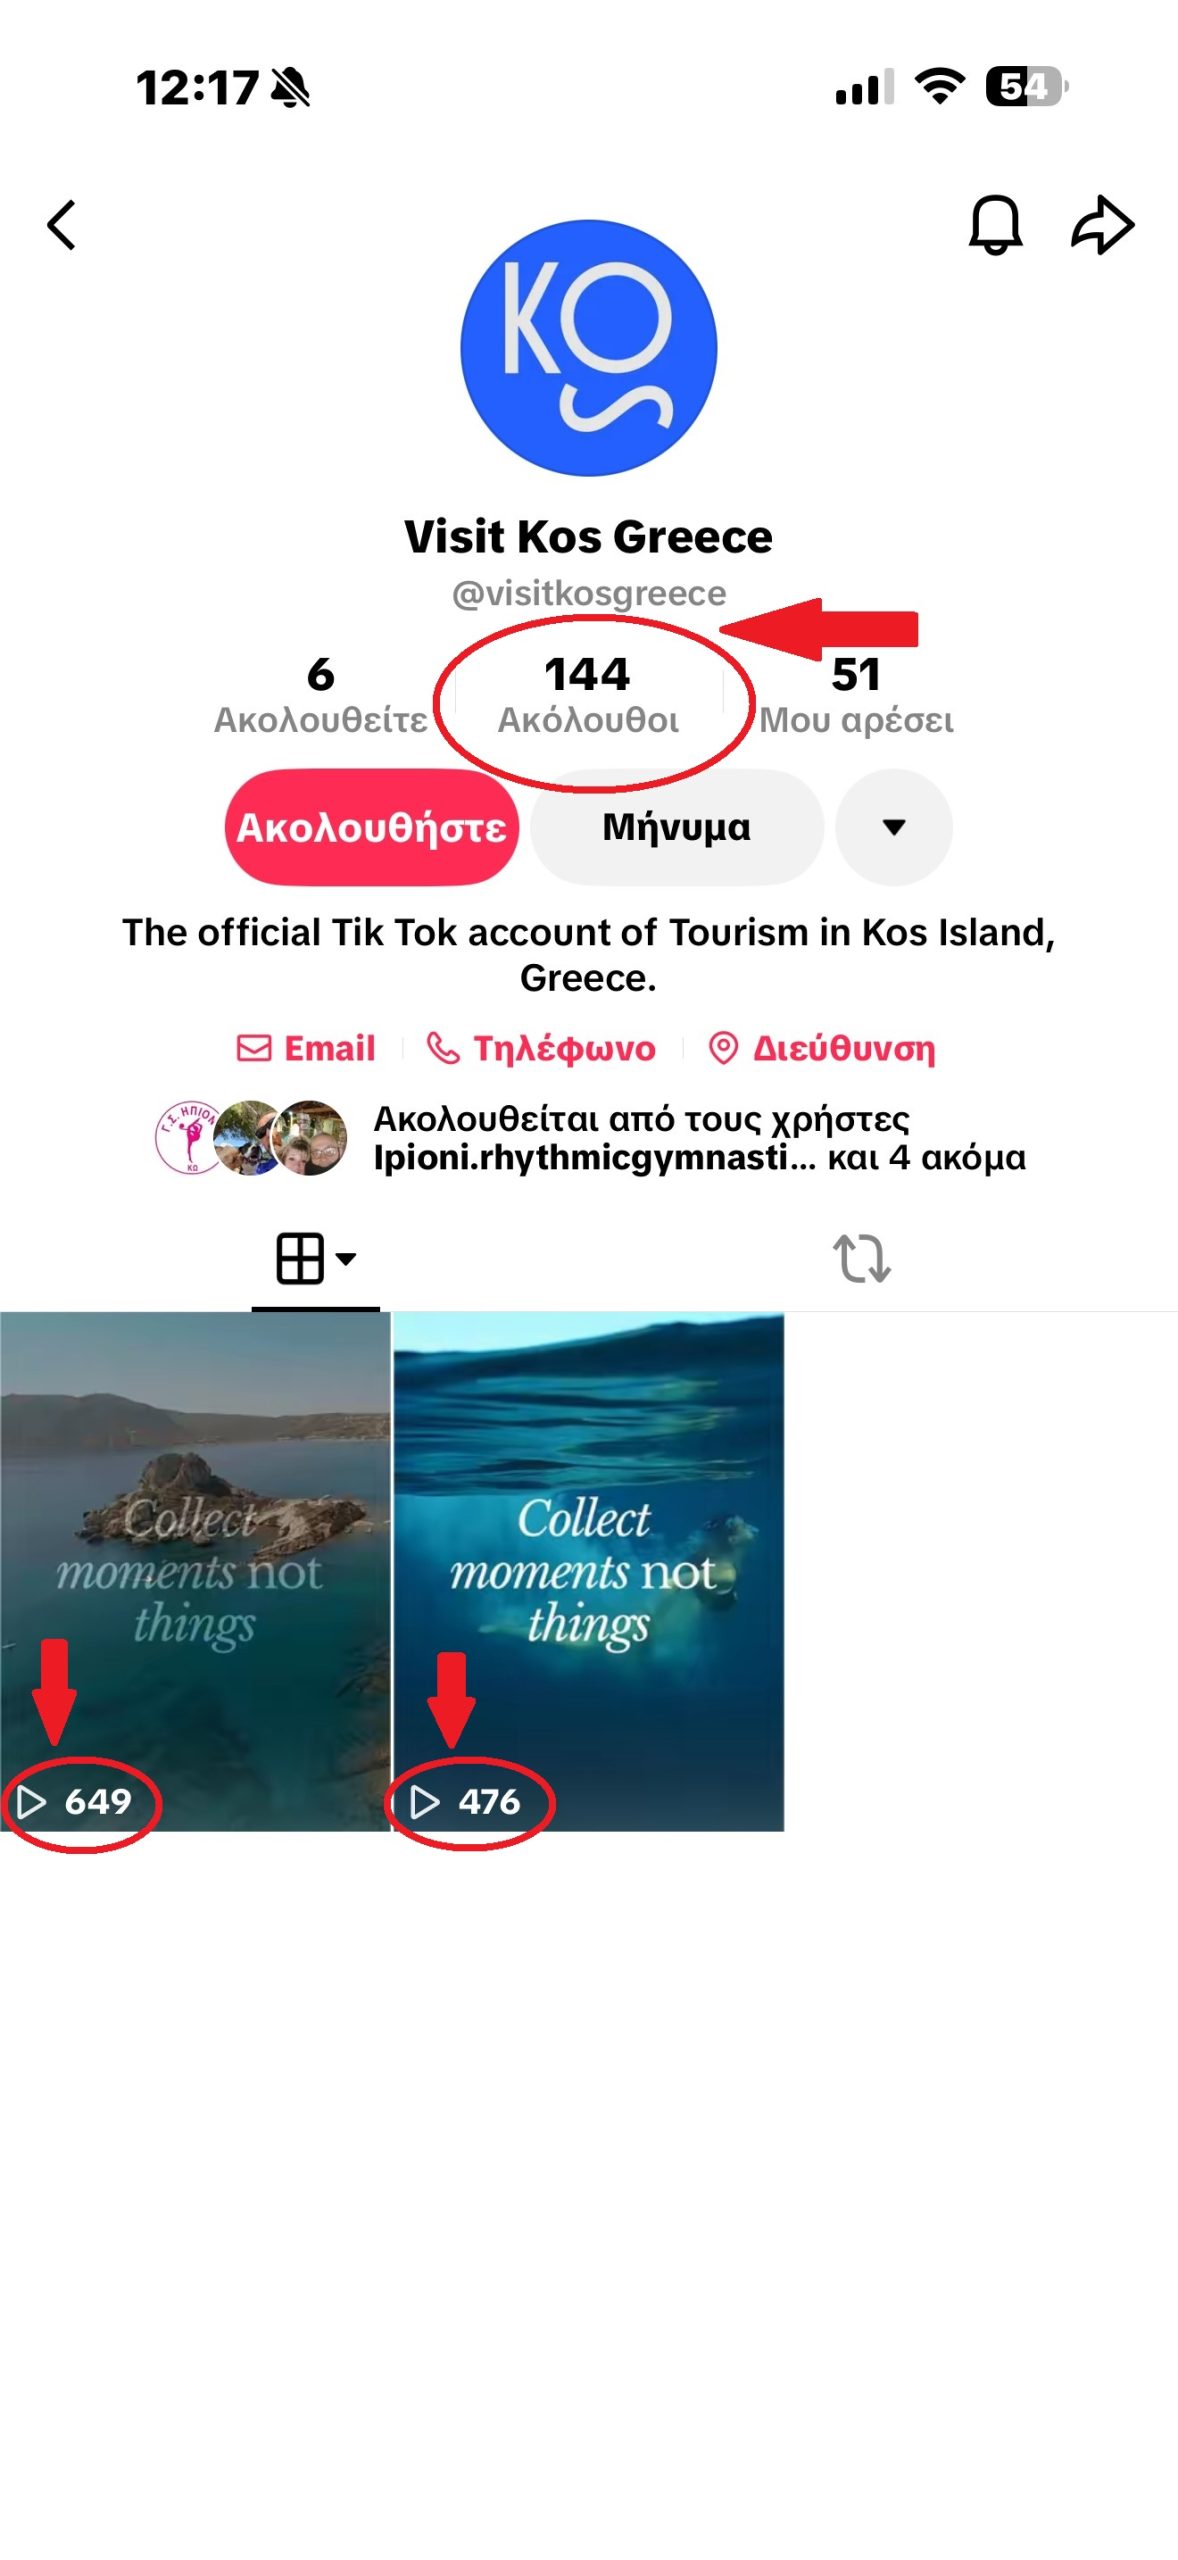Tap the @visitkosgreece username handle
1178x2560 pixels.
588,593
